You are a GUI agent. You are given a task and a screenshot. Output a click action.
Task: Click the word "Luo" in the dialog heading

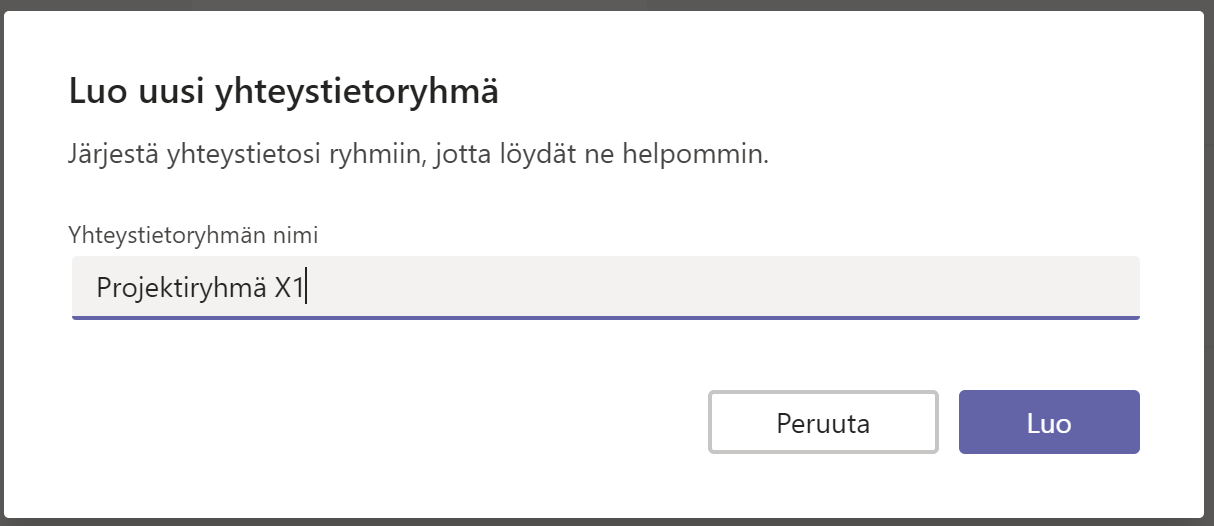(94, 93)
